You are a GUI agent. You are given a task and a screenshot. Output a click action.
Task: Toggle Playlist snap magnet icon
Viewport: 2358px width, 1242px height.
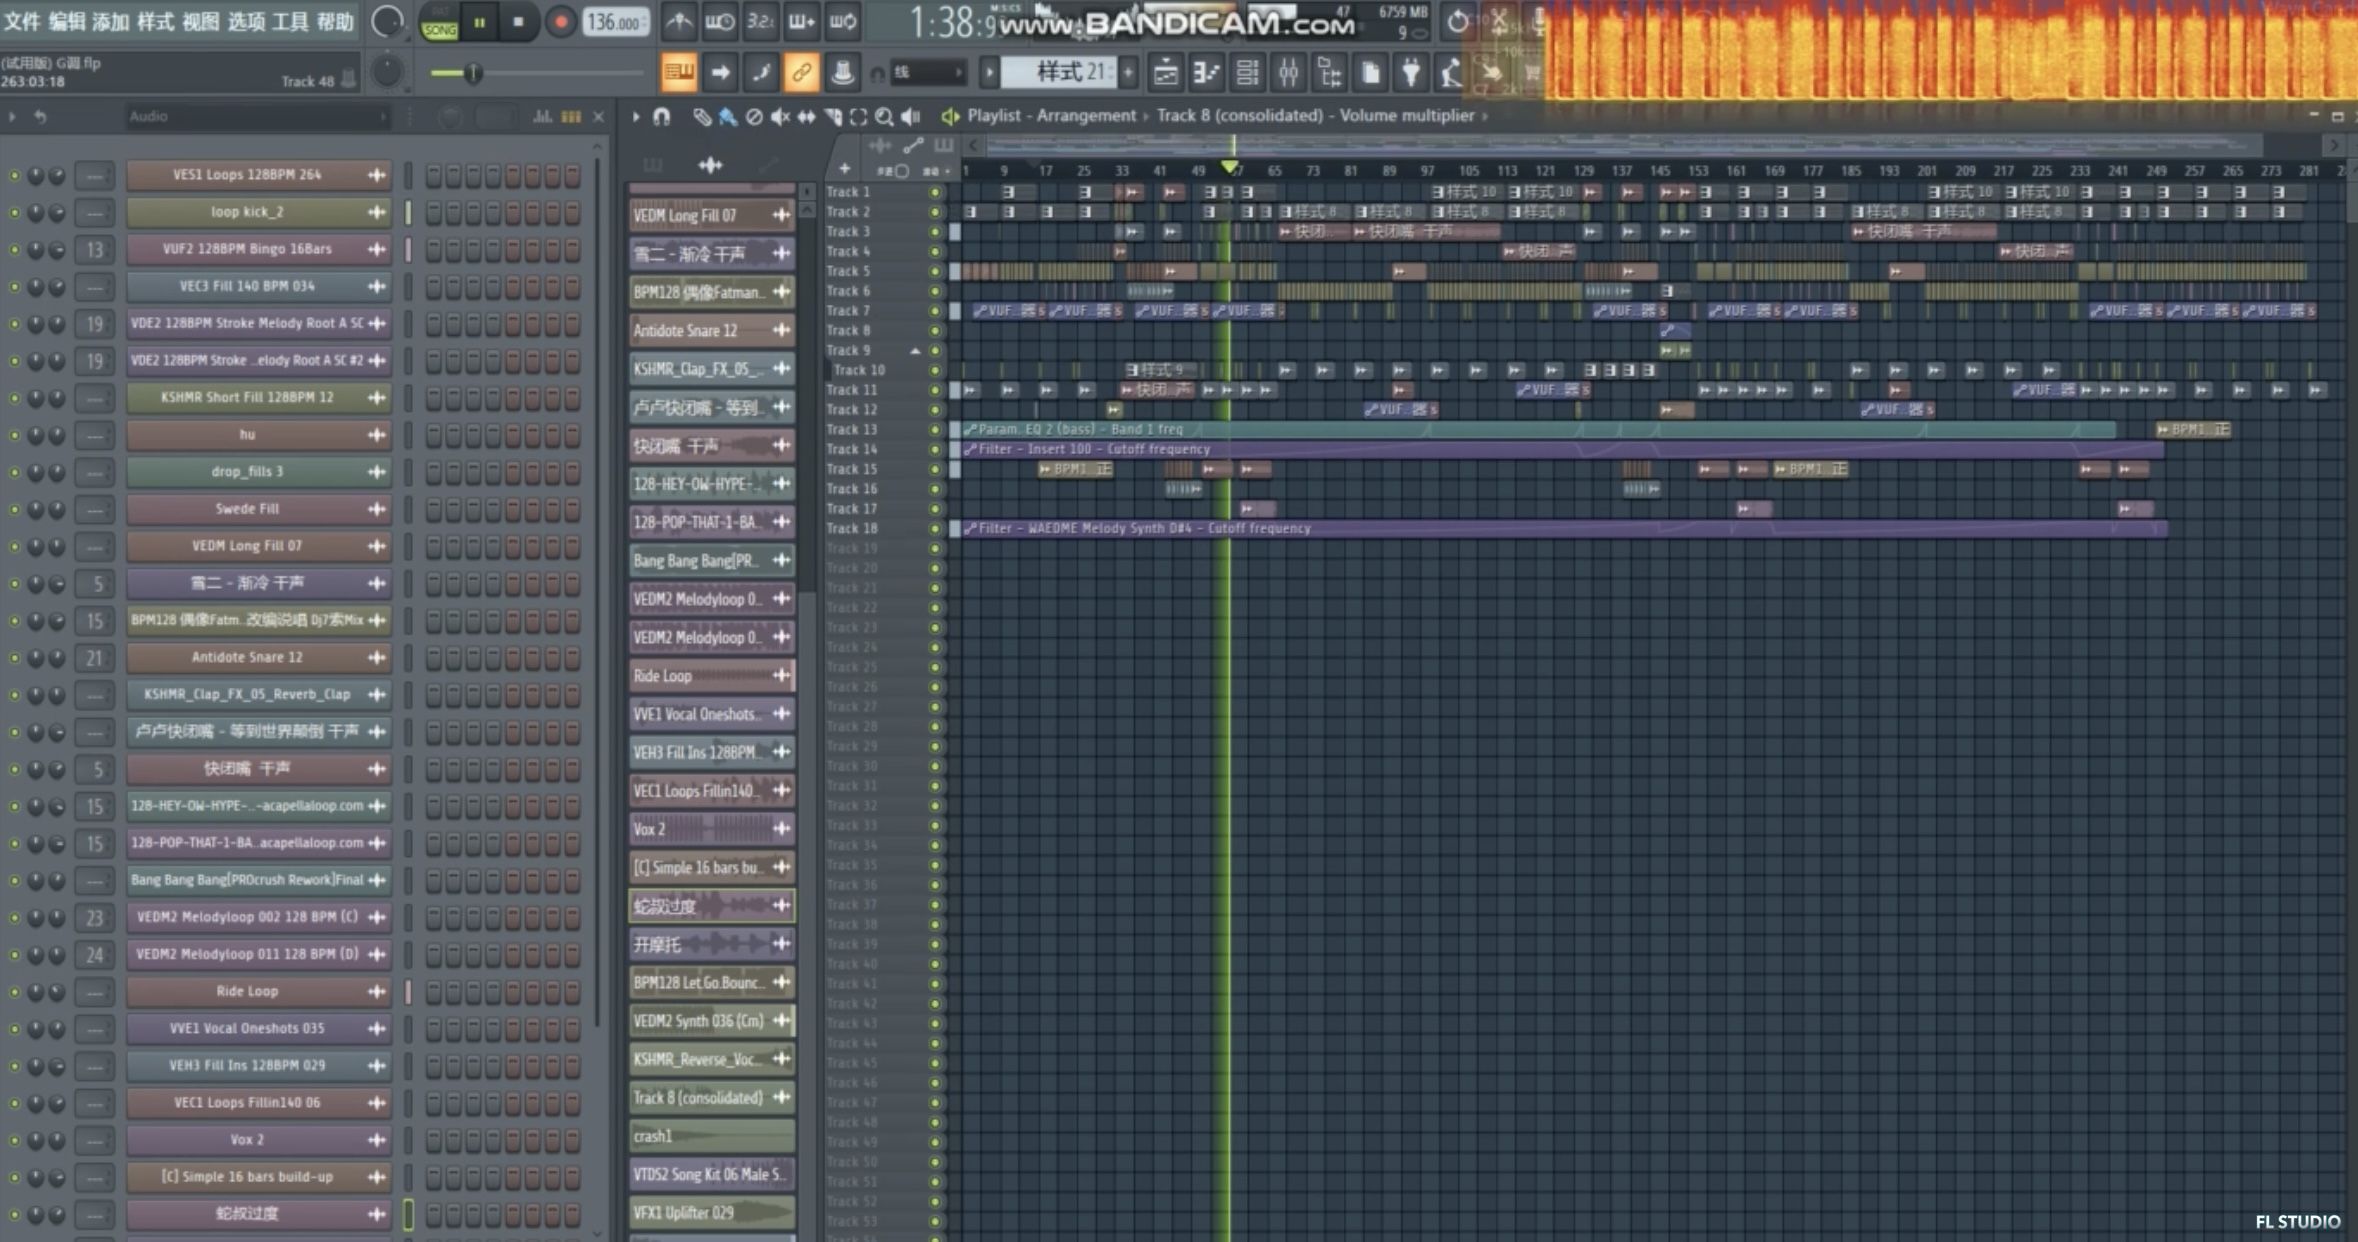(x=661, y=116)
